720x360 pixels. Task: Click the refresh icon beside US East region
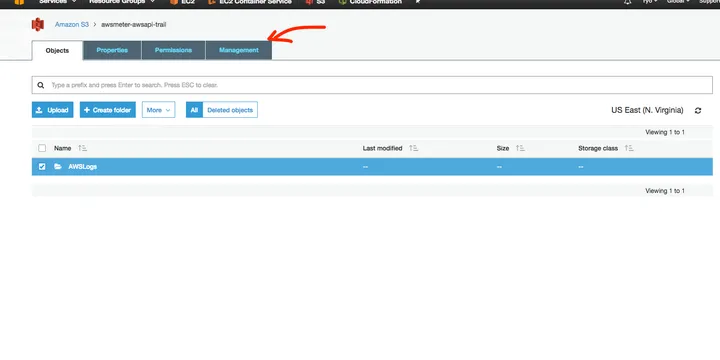tap(698, 111)
